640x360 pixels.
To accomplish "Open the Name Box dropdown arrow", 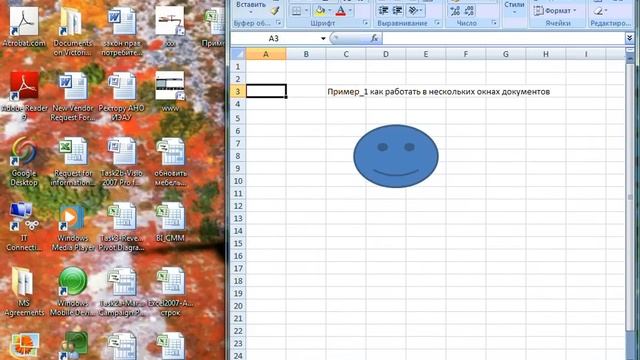I will [x=323, y=38].
